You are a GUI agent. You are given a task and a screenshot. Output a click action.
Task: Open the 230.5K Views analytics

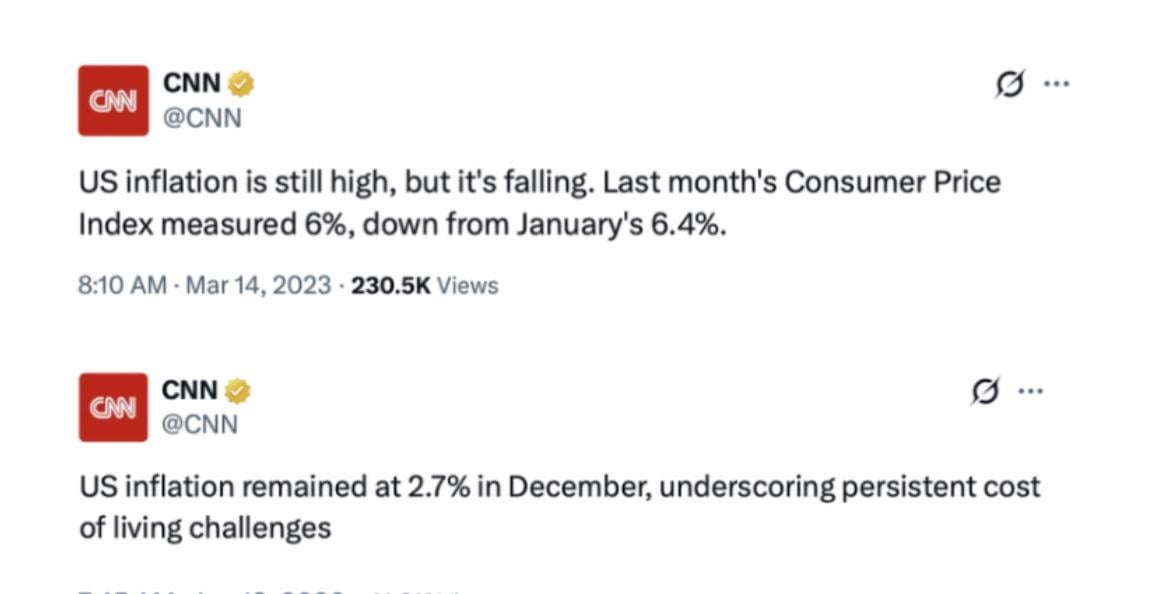[424, 286]
